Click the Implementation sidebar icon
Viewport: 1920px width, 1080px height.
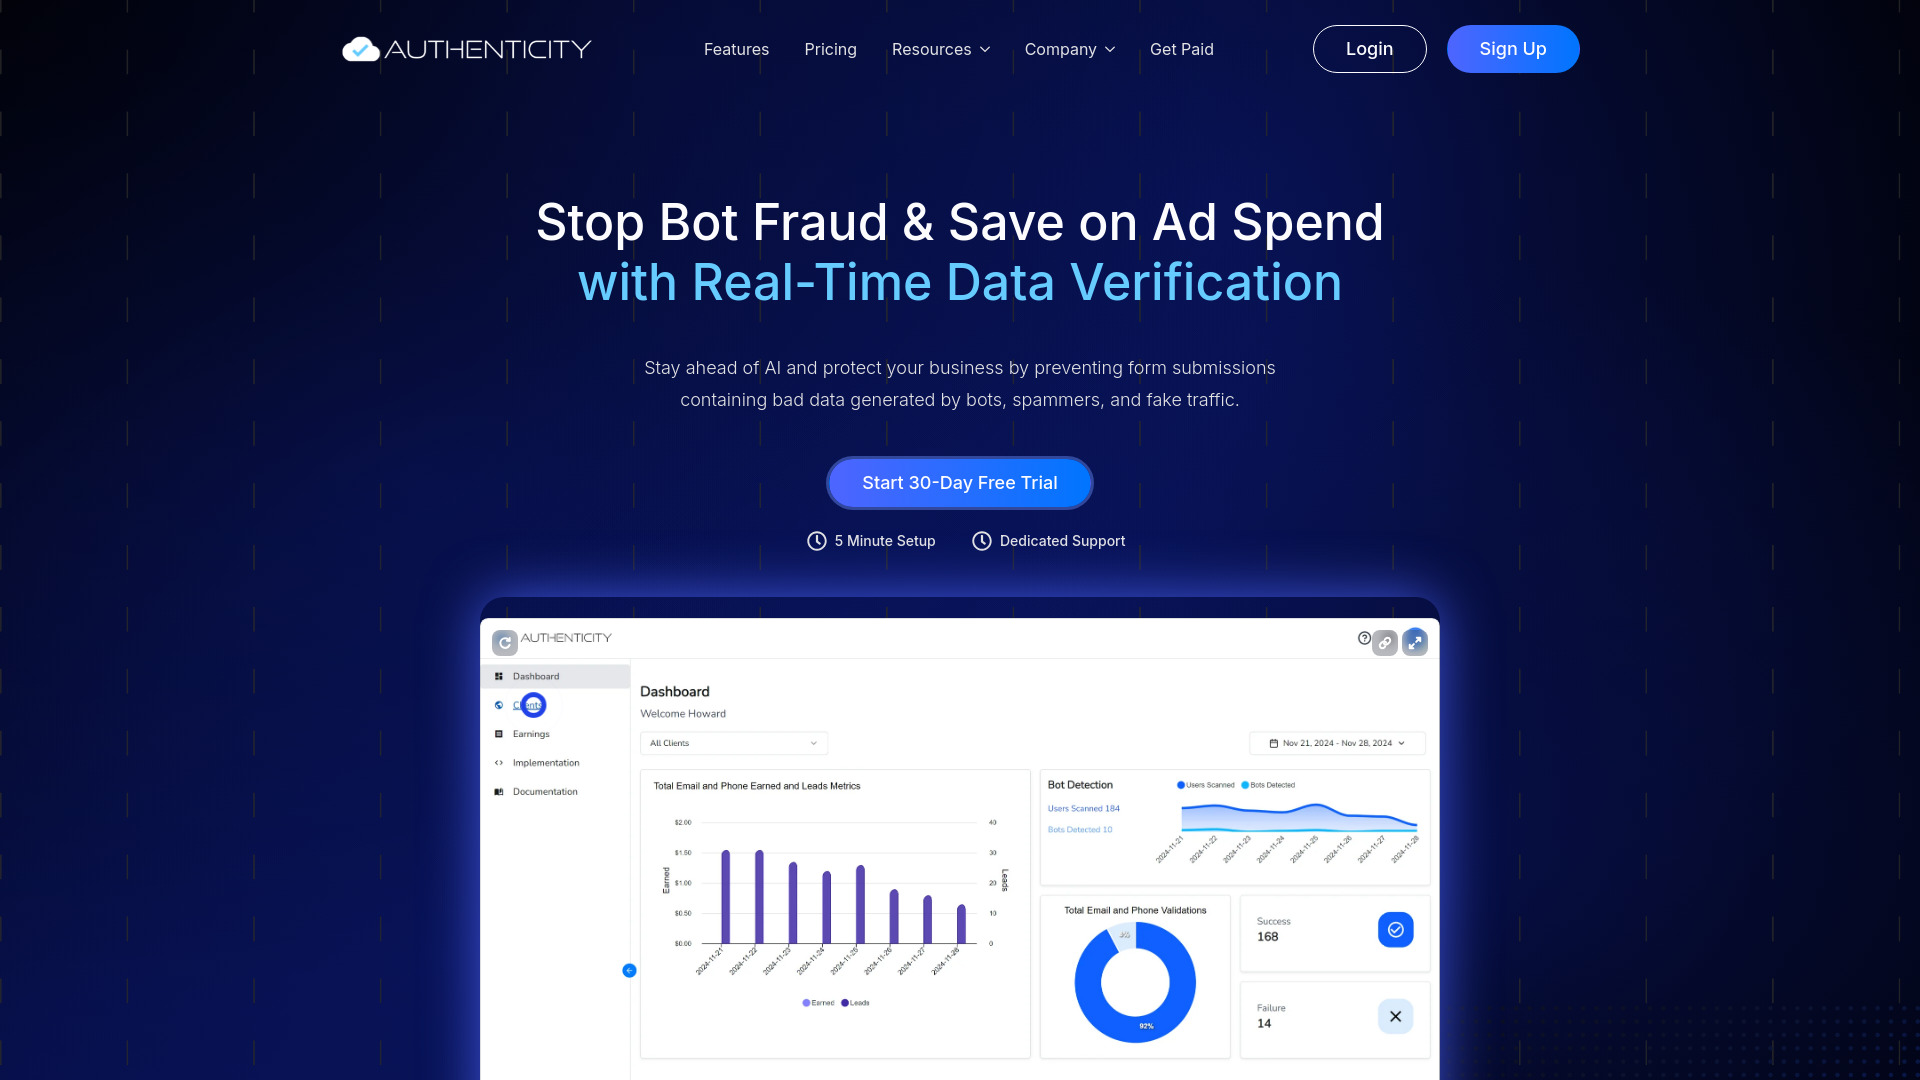(500, 762)
